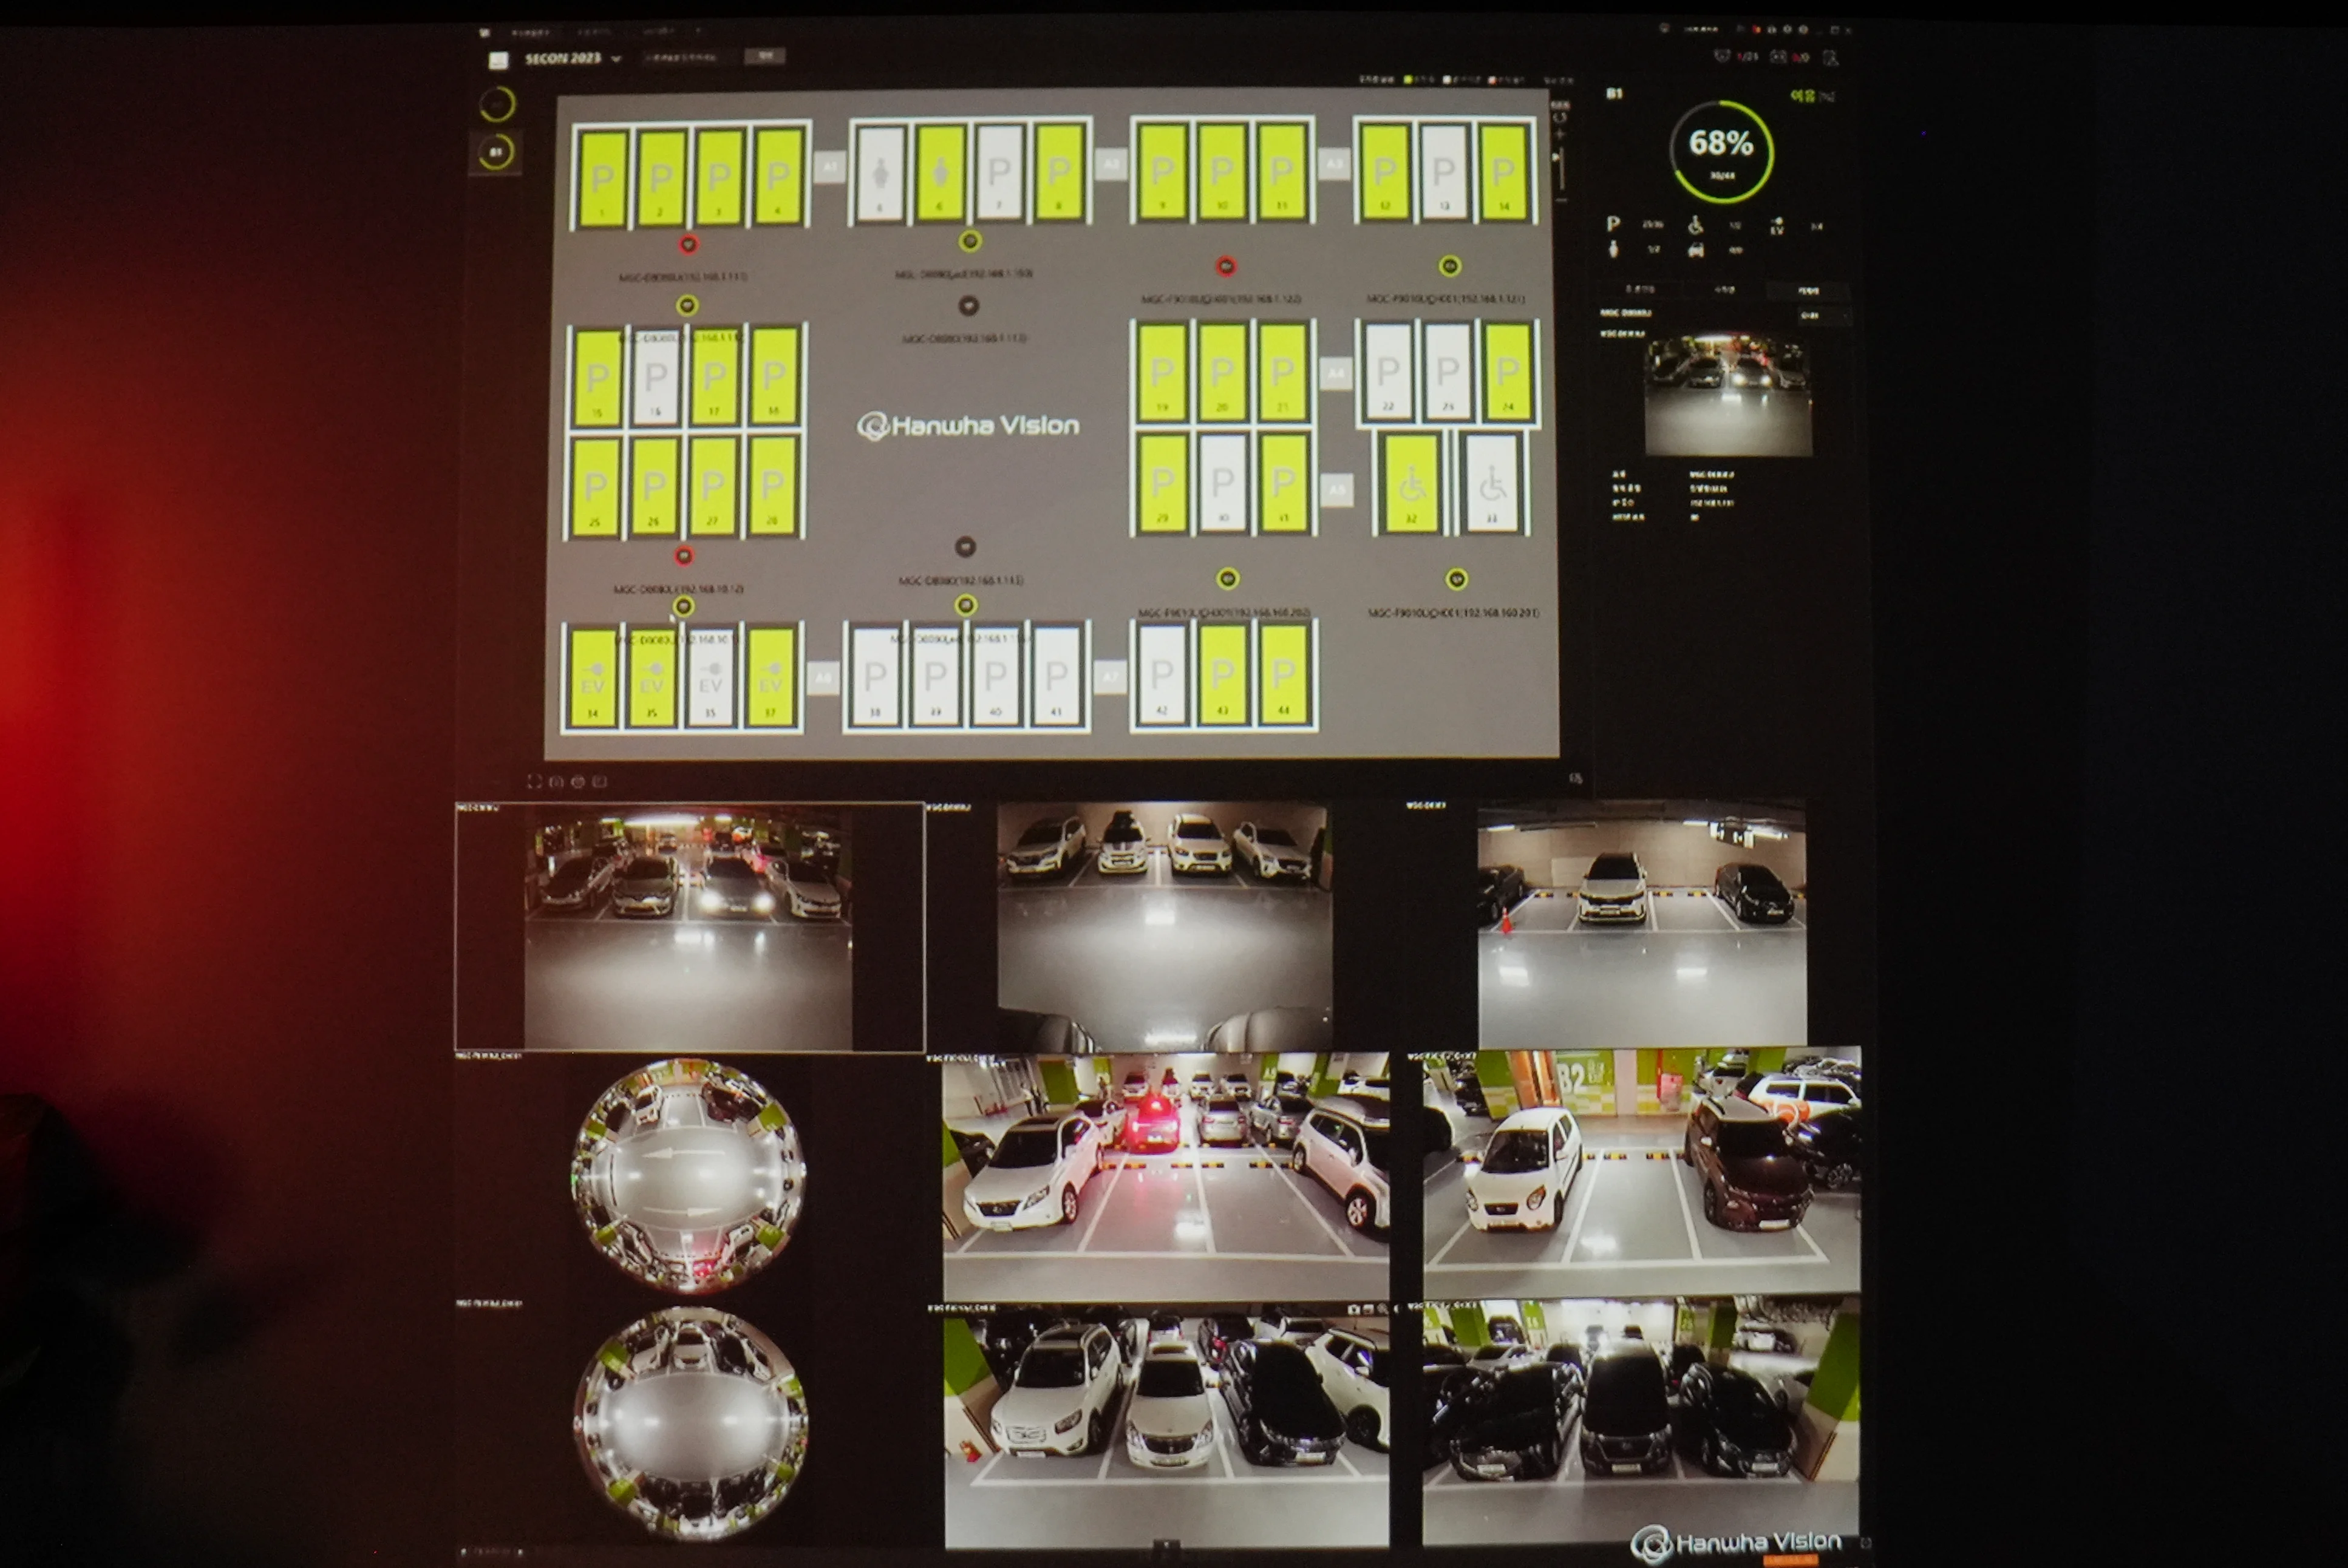Click the red camera marker below space 10
Screen dimensions: 2348x1568
click(x=1226, y=266)
